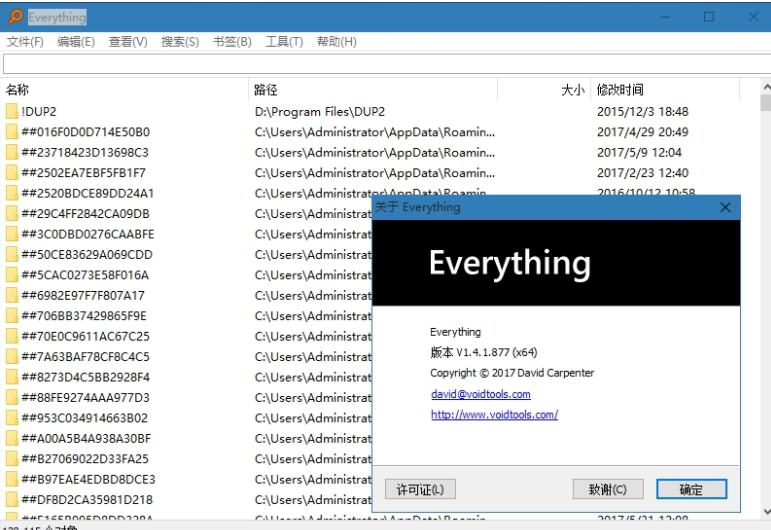
Task: Click the Everything magnifier app icon
Action: (15, 17)
